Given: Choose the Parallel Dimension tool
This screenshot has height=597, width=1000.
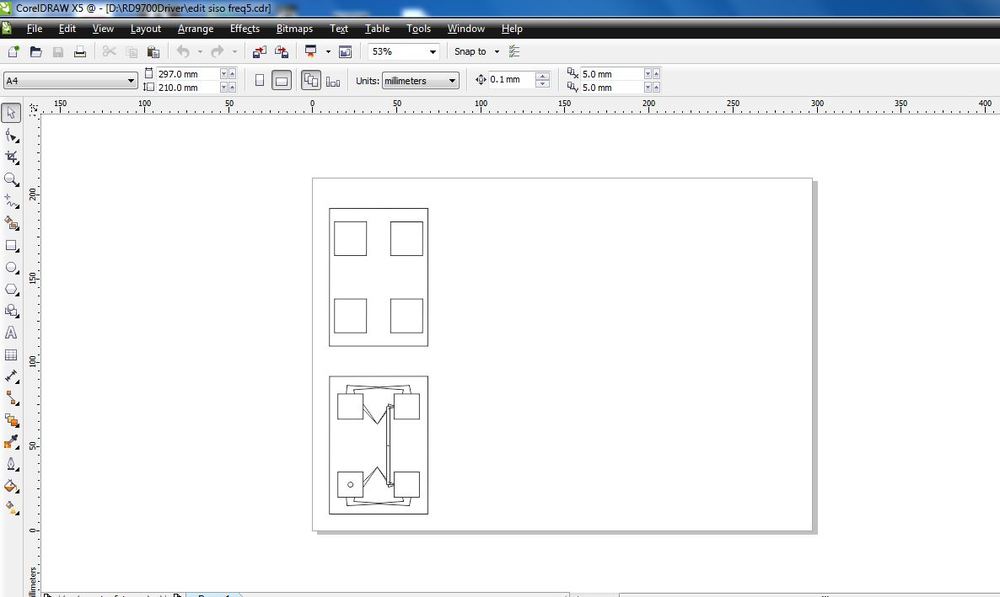Looking at the screenshot, I should pyautogui.click(x=11, y=377).
